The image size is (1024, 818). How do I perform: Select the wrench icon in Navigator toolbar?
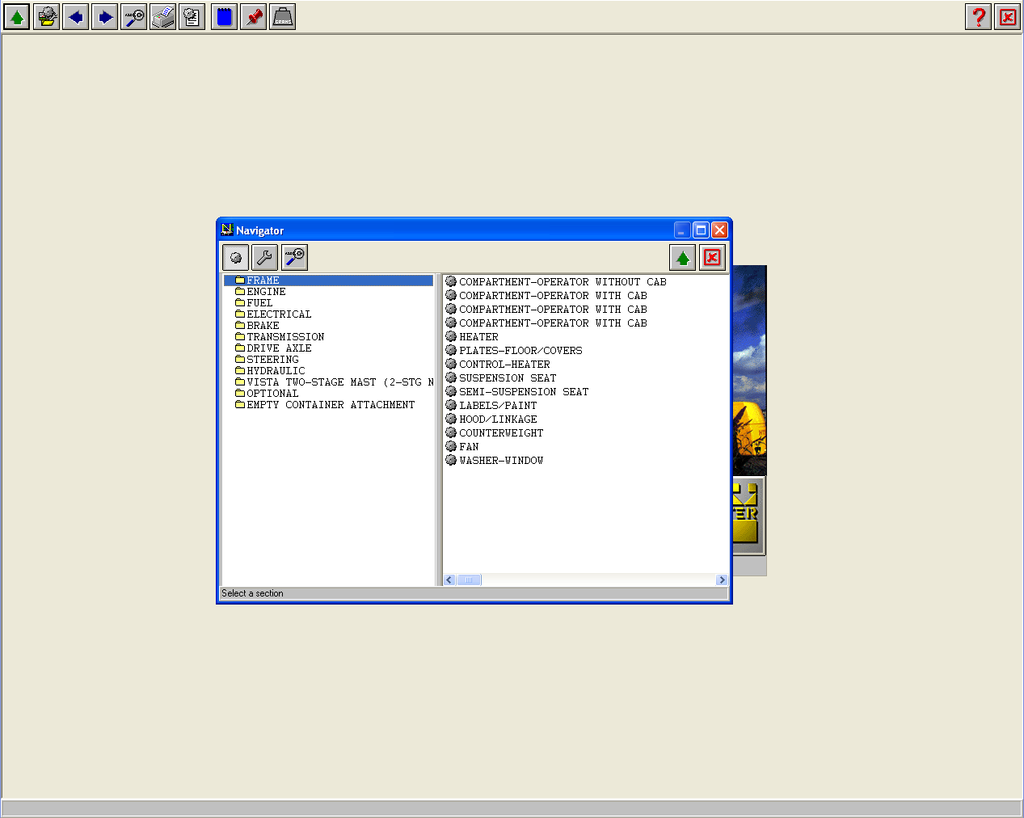click(x=265, y=258)
